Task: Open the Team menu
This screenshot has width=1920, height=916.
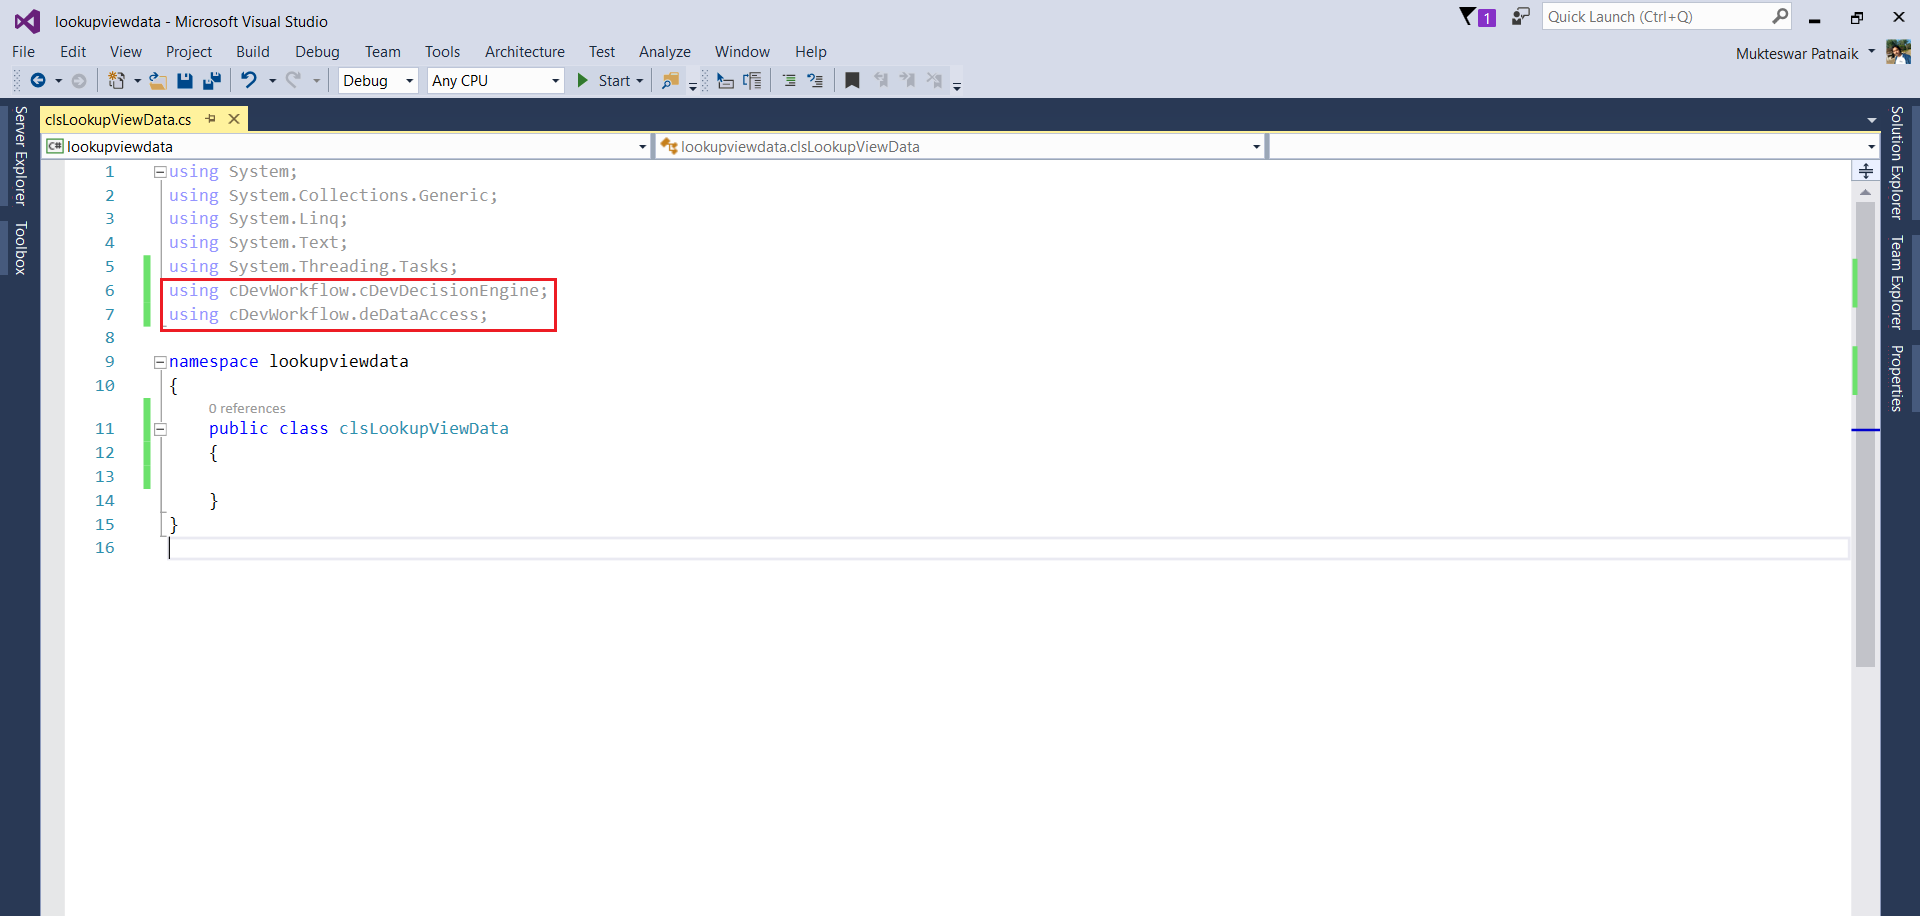Action: click(x=383, y=51)
